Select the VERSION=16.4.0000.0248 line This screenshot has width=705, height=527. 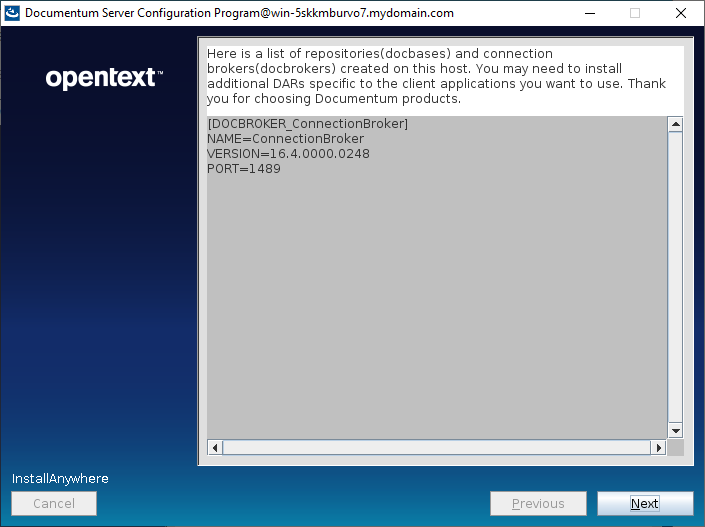pyautogui.click(x=288, y=154)
